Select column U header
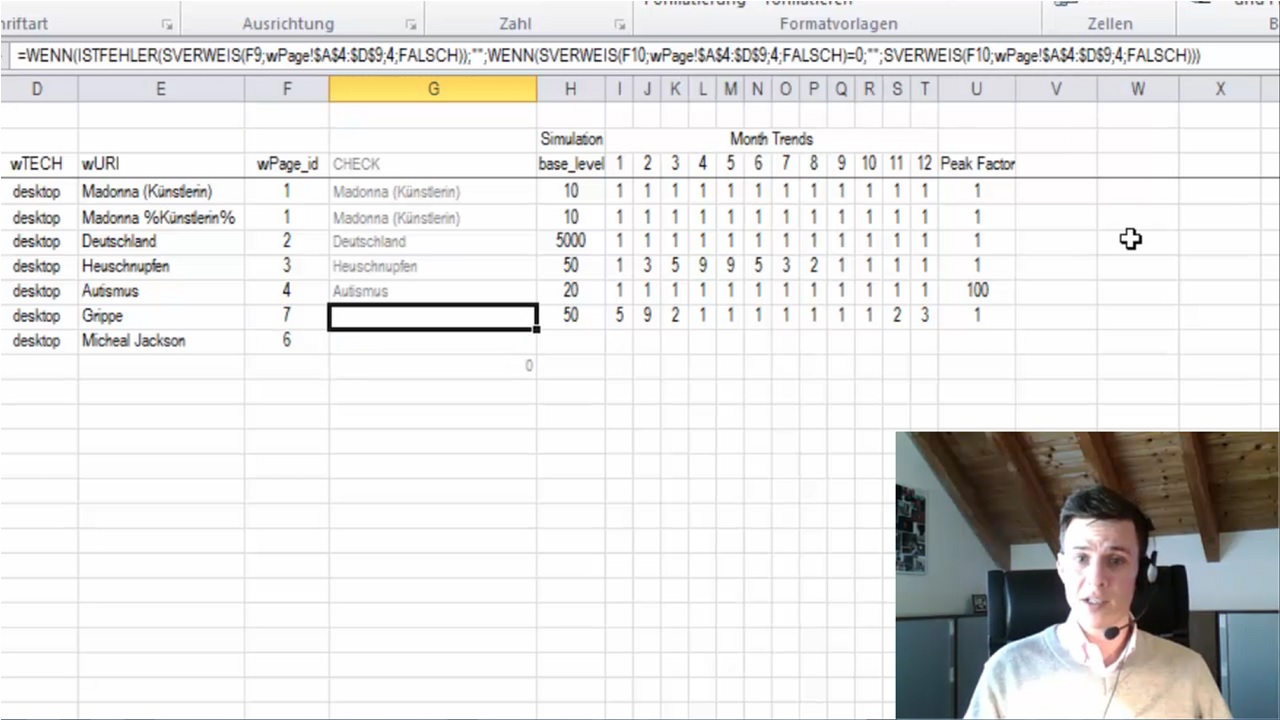The height and width of the screenshot is (720, 1280). (x=976, y=89)
